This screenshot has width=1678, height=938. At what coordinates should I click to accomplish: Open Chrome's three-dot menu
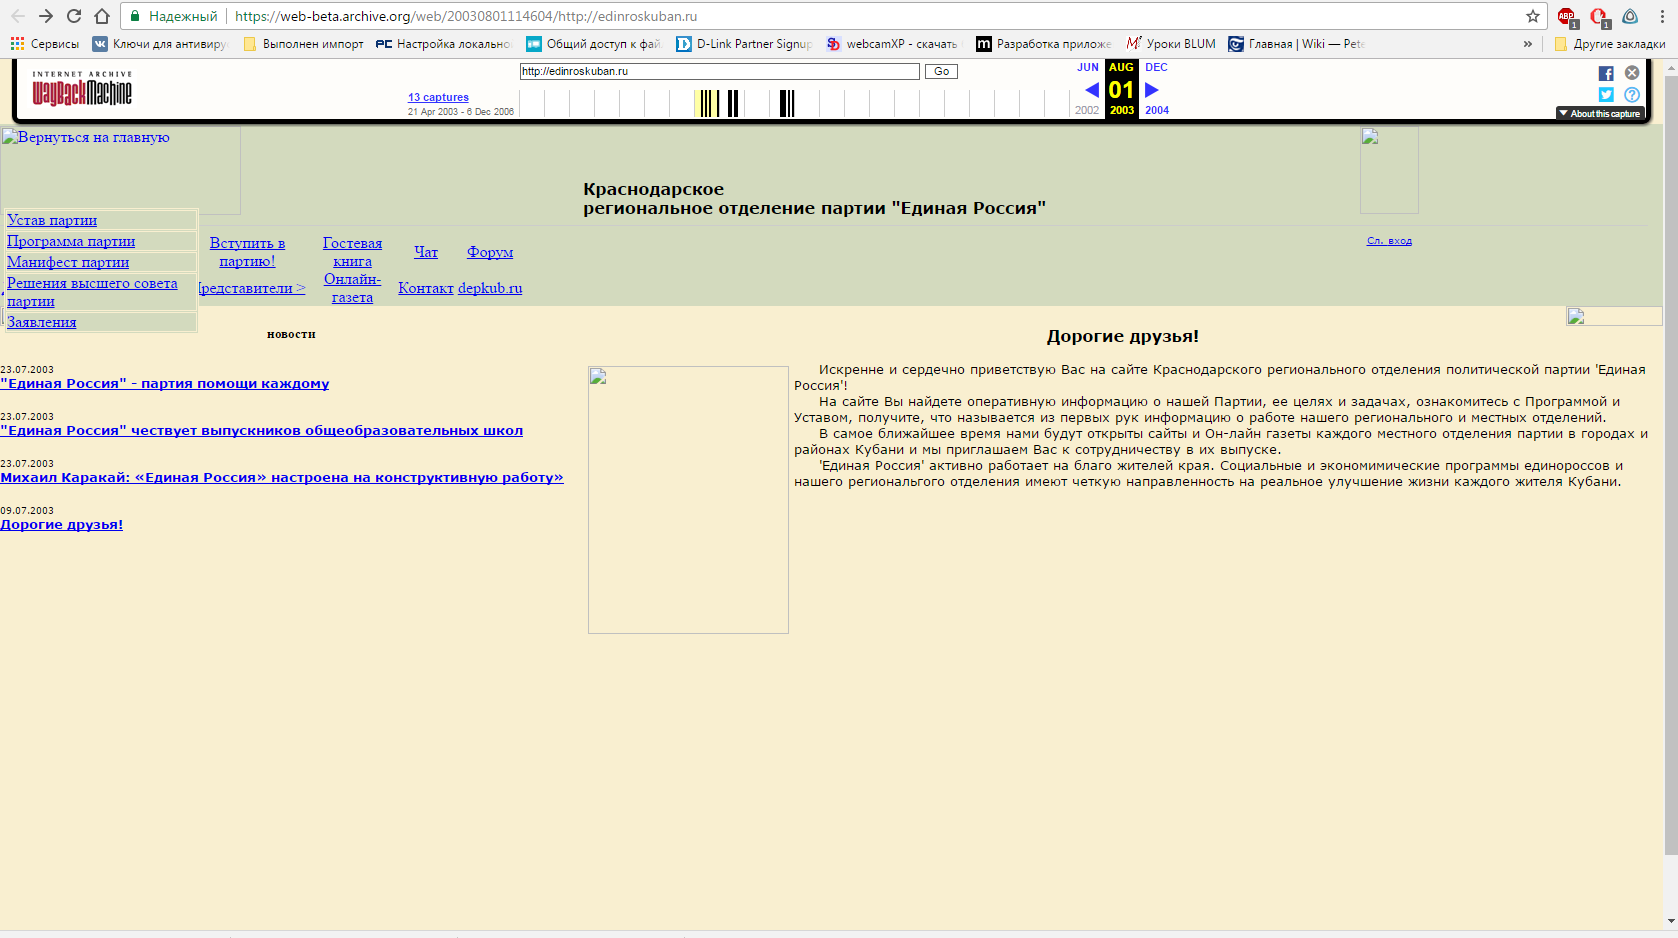(1662, 16)
